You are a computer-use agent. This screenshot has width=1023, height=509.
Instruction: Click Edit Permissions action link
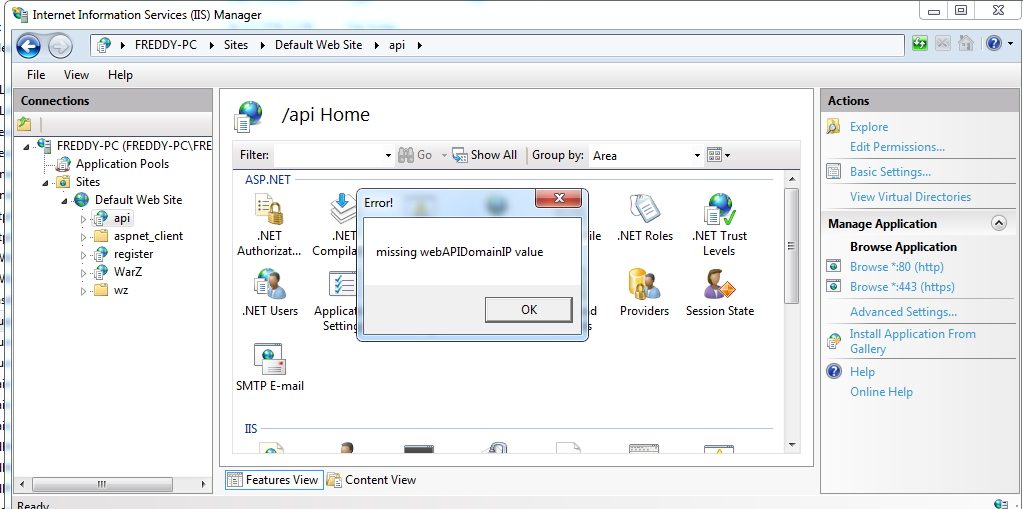897,147
